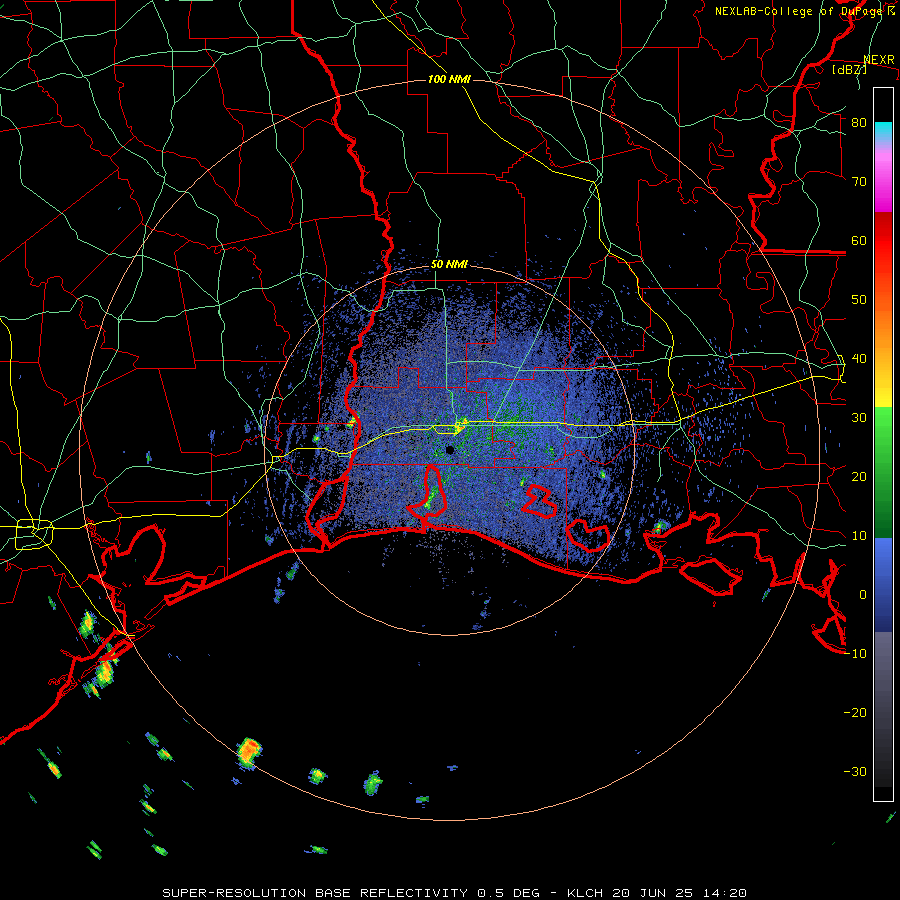
Task: Click the black radar site dot at center
Action: (450, 450)
